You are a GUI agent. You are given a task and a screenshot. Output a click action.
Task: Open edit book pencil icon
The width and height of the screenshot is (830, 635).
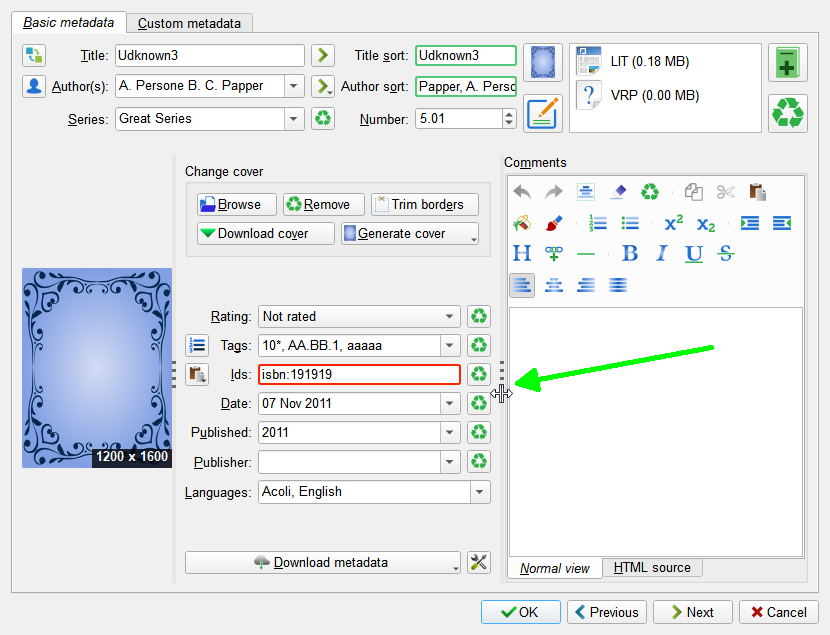point(543,113)
